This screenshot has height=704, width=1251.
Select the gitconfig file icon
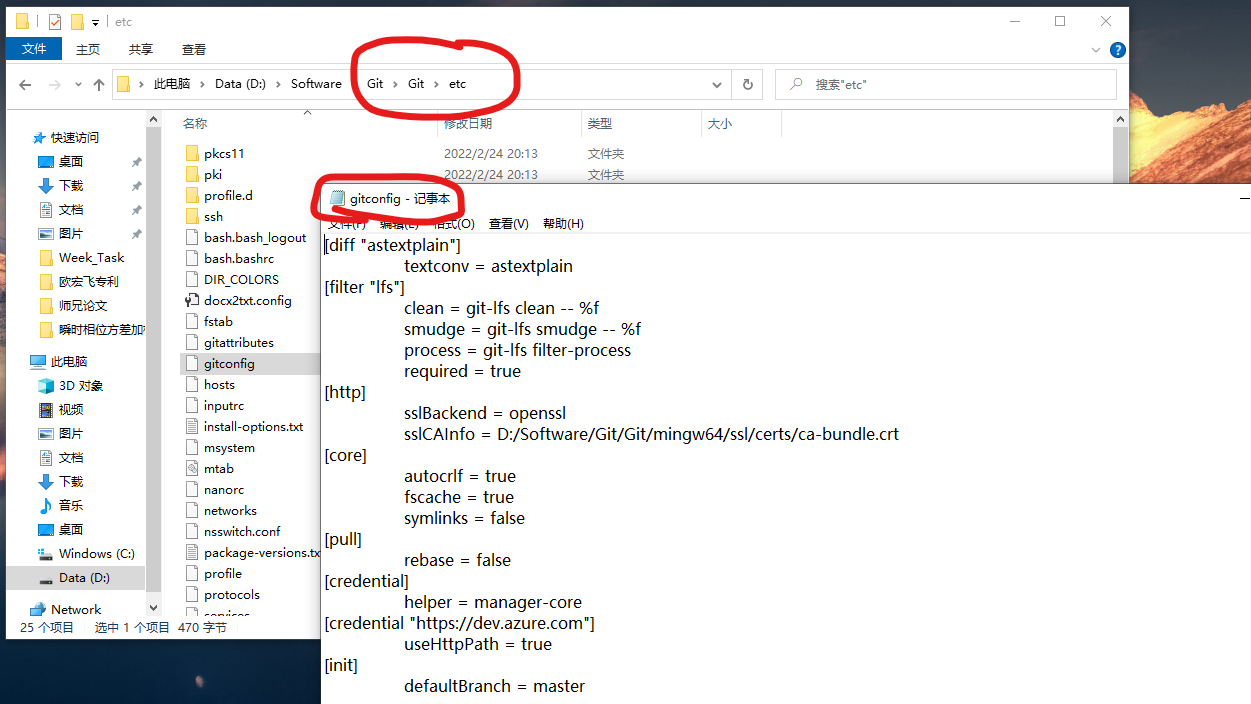pyautogui.click(x=193, y=364)
